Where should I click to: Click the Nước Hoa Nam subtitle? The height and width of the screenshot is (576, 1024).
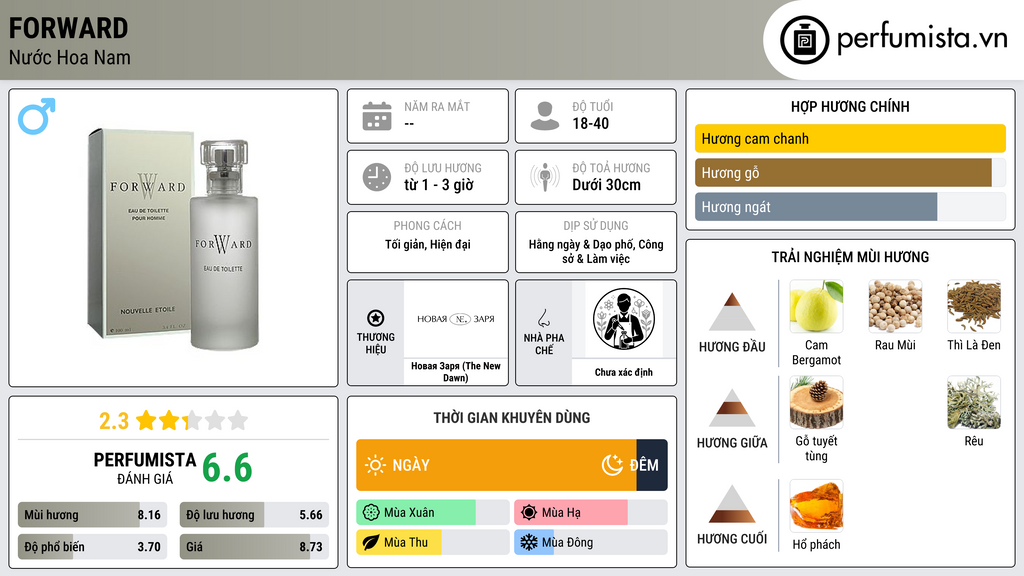click(70, 57)
